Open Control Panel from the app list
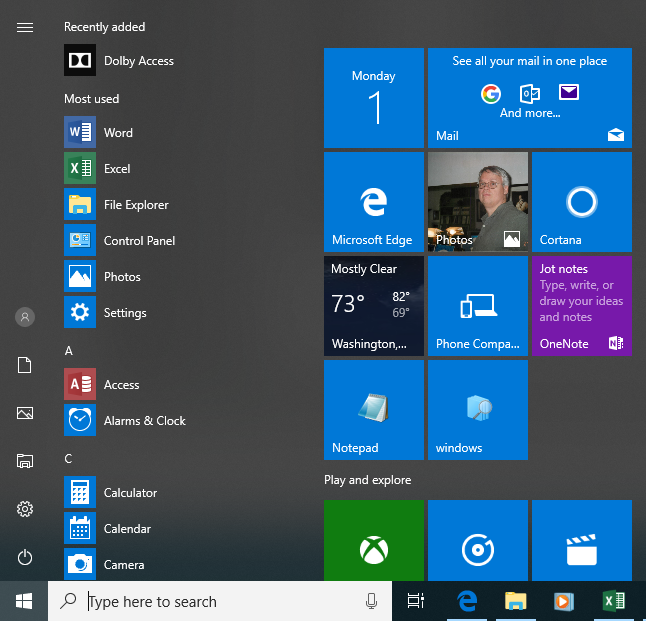646x621 pixels. [x=120, y=240]
